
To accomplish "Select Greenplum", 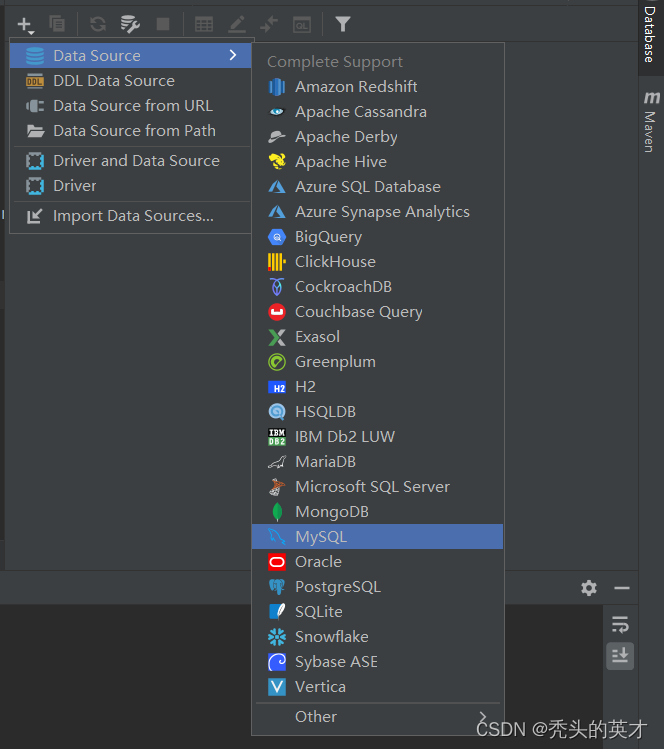I will click(x=377, y=362).
